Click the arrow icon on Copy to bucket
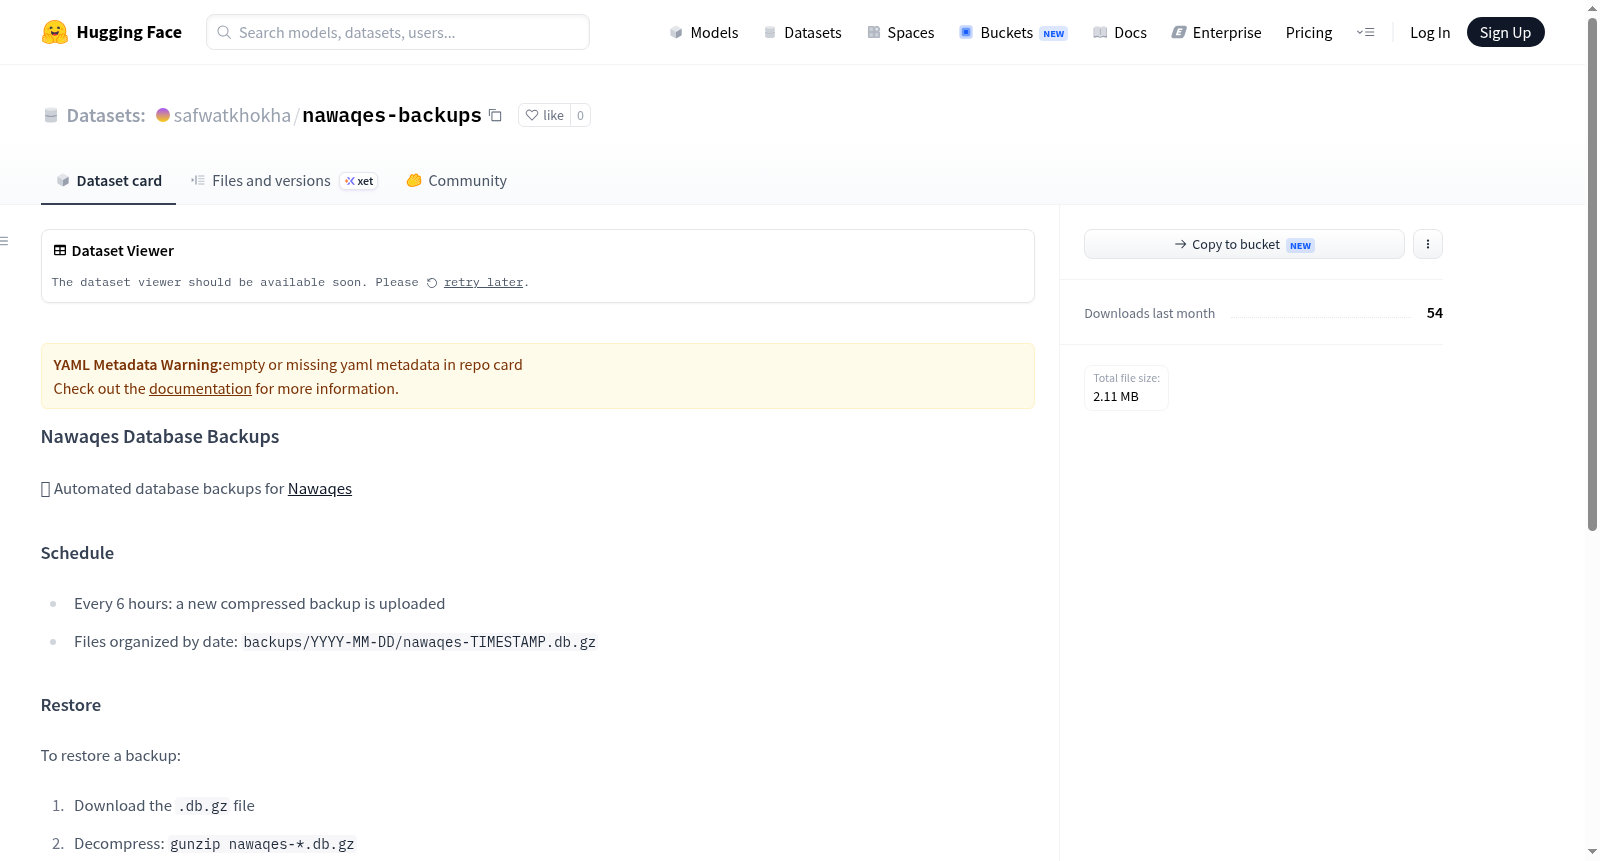This screenshot has height=861, width=1600. 1181,244
